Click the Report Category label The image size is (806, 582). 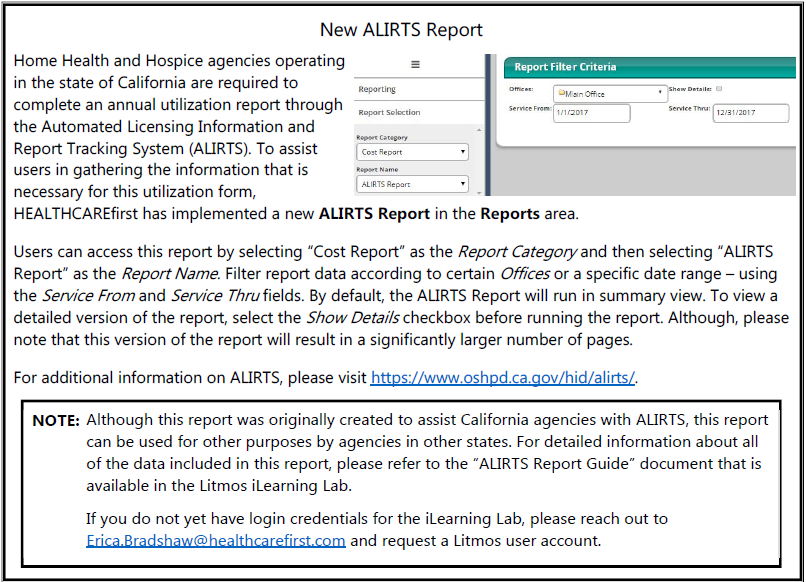(x=382, y=137)
